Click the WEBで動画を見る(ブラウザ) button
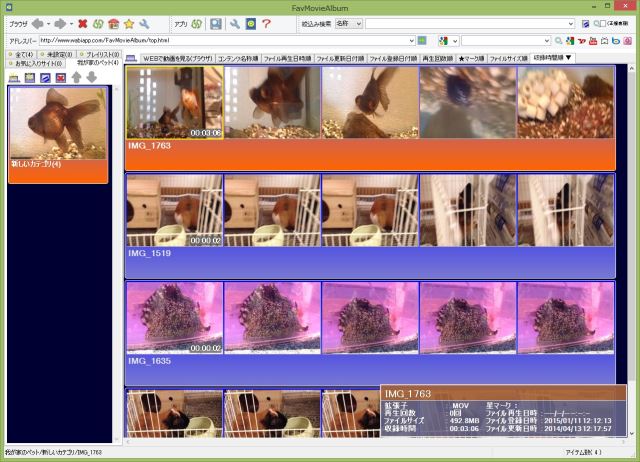640x462 pixels. click(178, 59)
